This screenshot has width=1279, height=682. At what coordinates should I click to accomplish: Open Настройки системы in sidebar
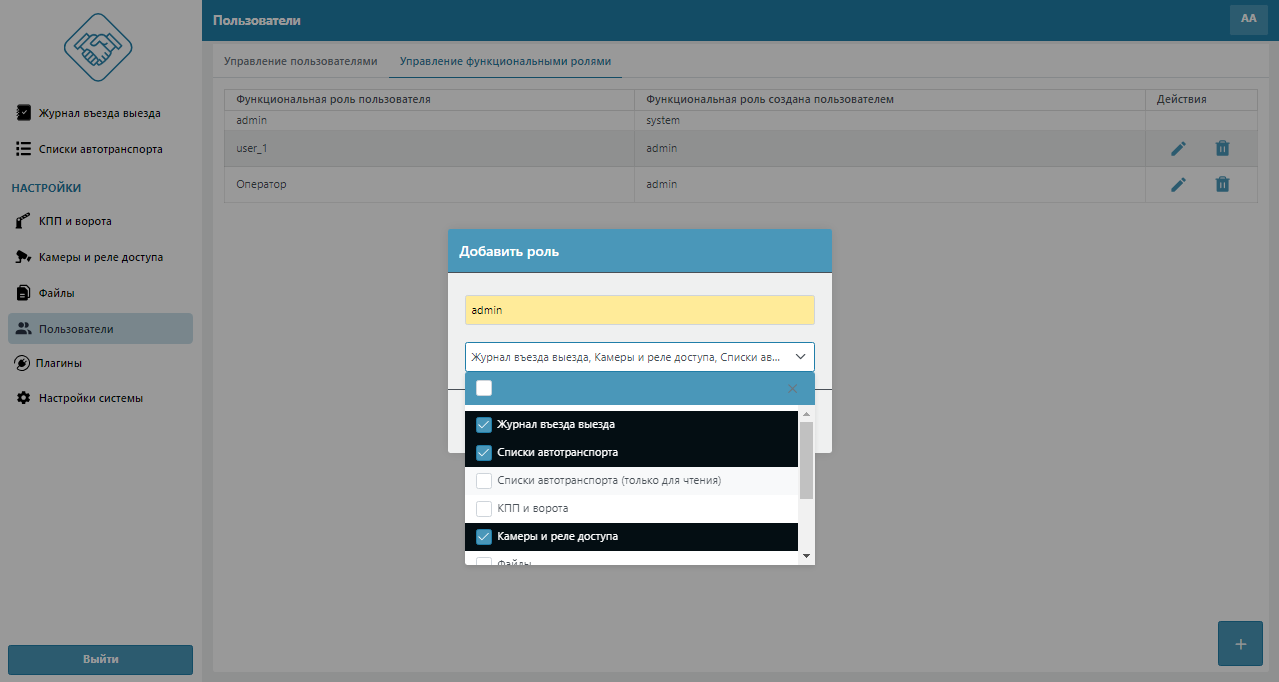pyautogui.click(x=91, y=398)
